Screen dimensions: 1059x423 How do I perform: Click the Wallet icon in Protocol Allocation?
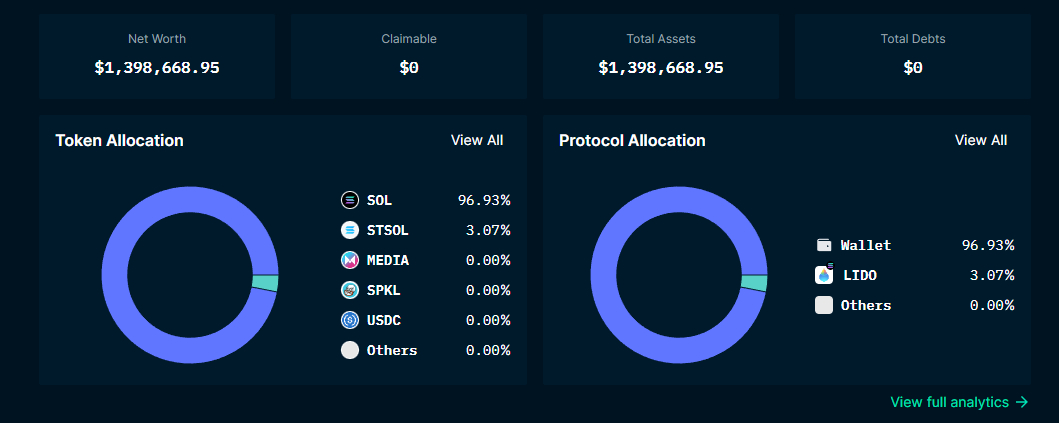[824, 245]
